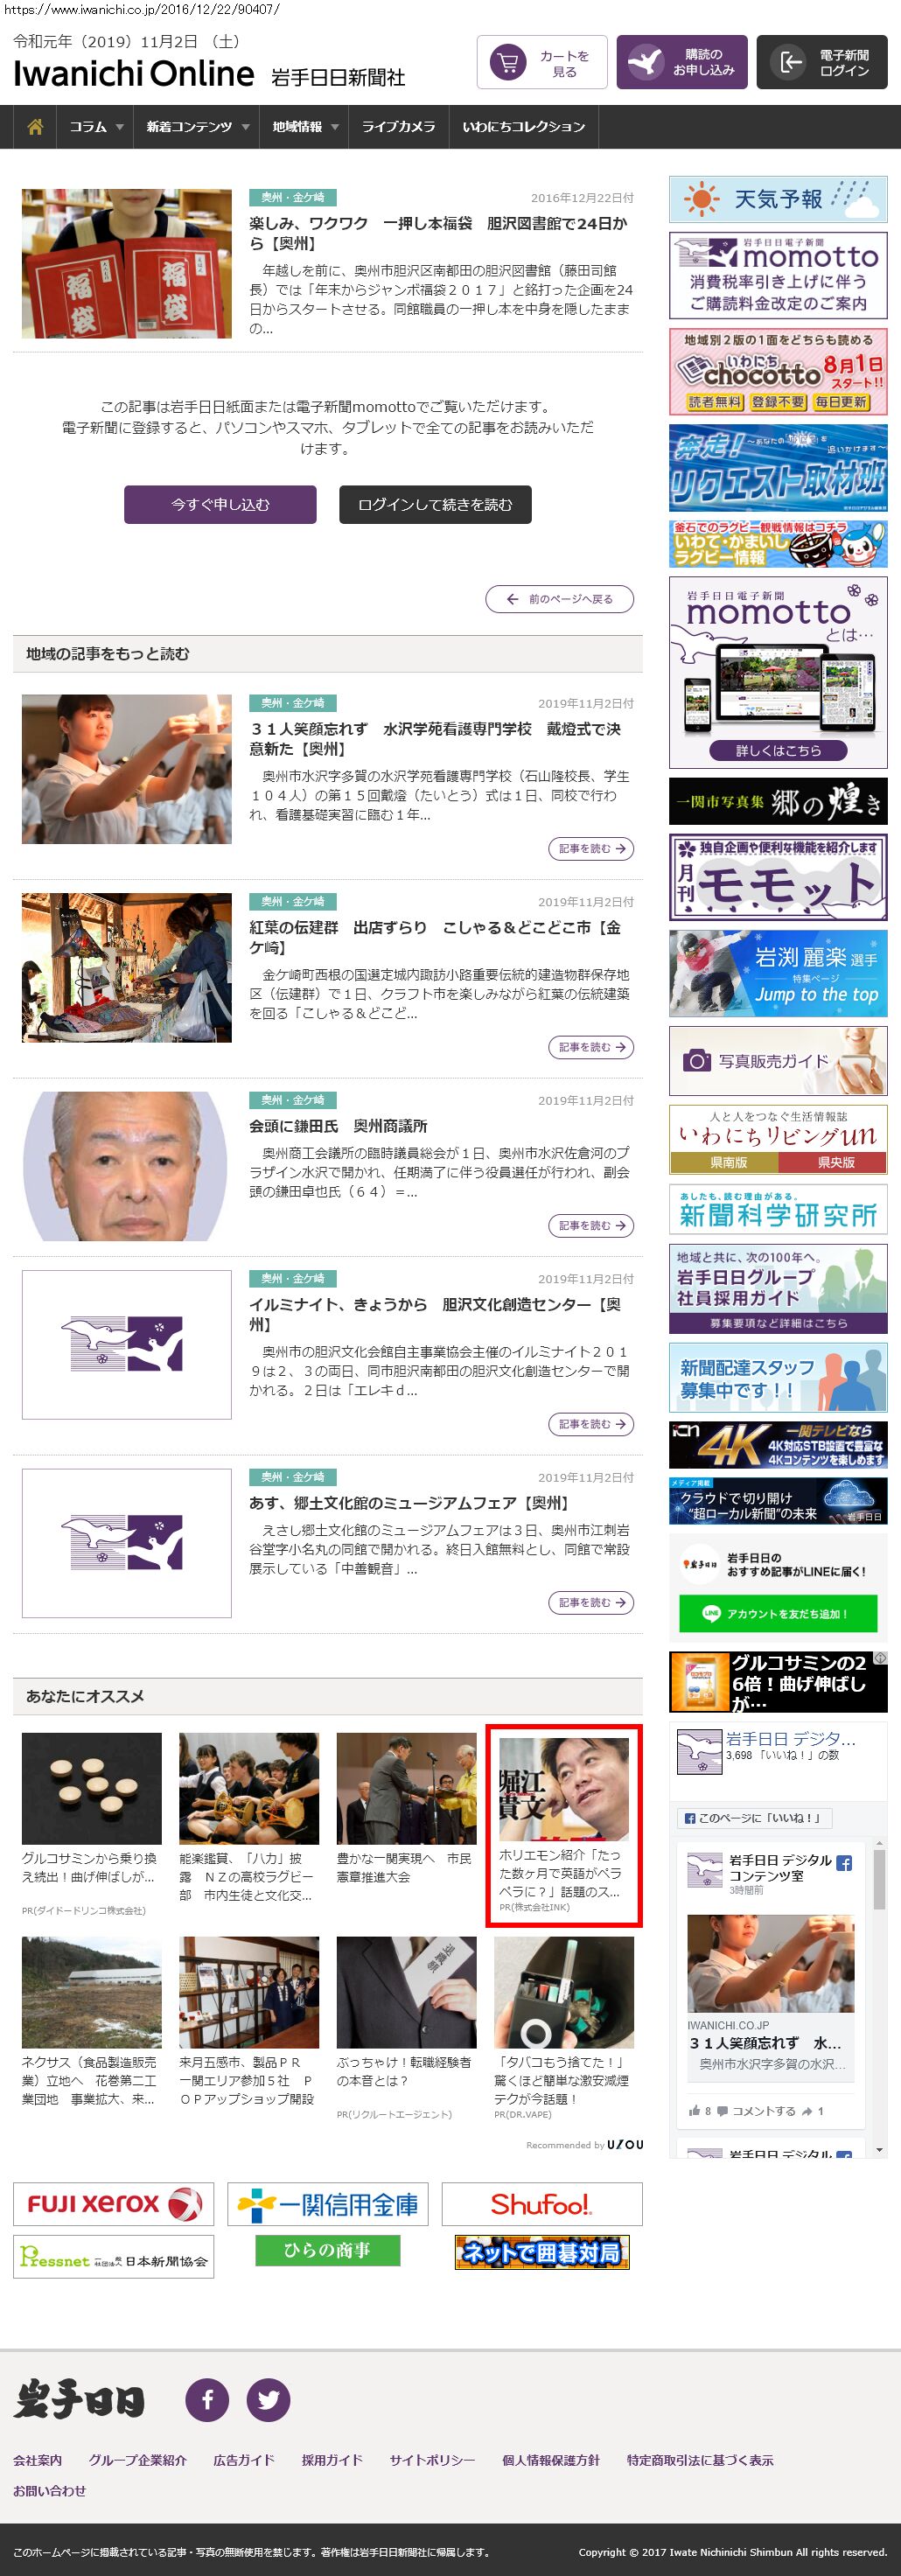
Task: Add the LINE account as friend
Action: click(x=777, y=1614)
